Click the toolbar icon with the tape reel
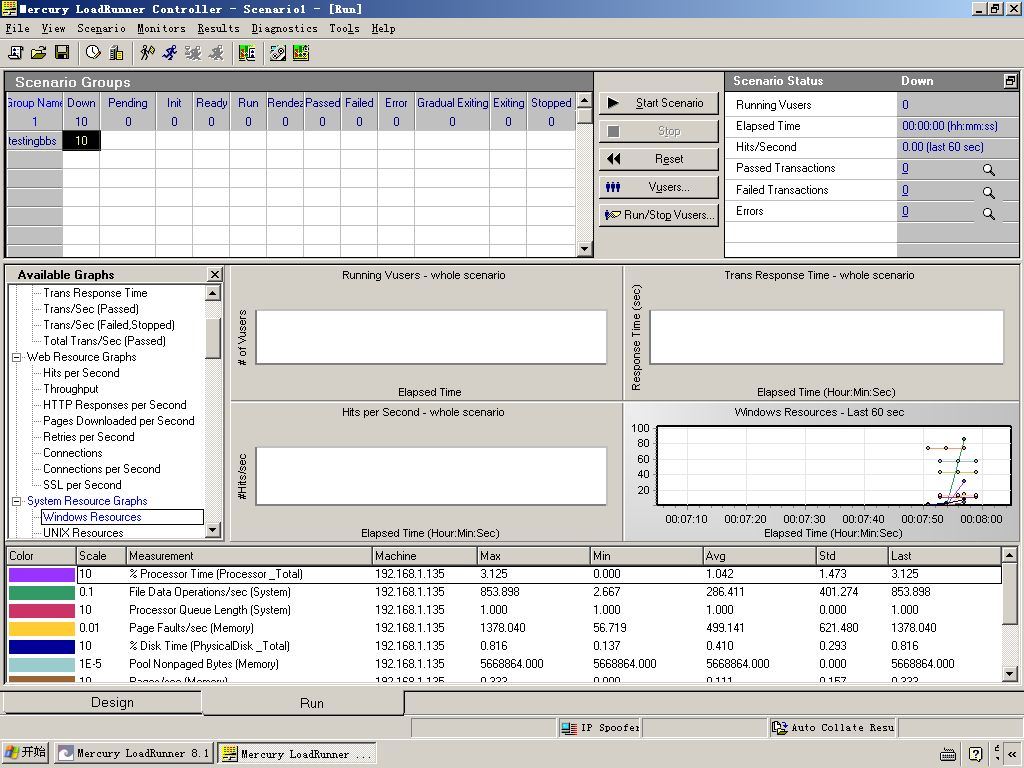The image size is (1024, 768). click(278, 53)
